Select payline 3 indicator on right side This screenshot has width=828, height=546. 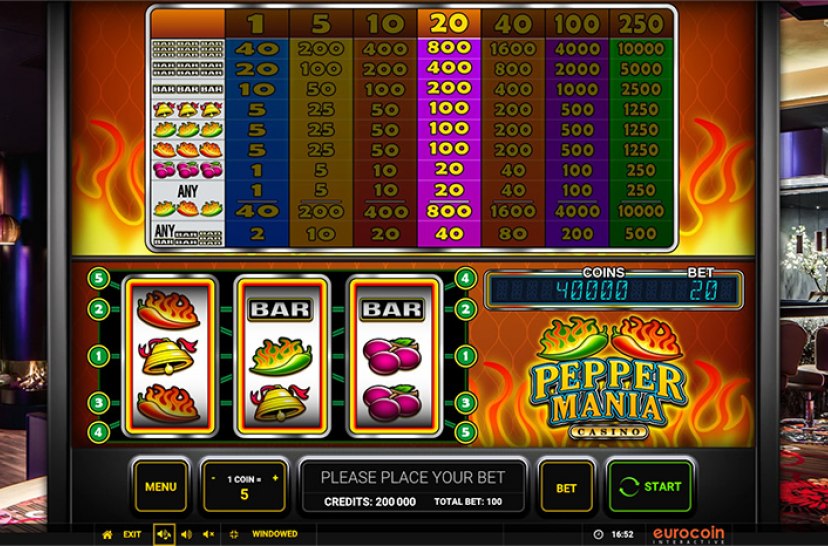pos(465,403)
